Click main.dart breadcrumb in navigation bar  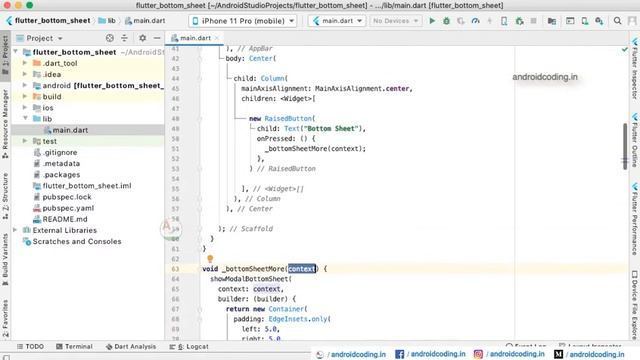pyautogui.click(x=145, y=21)
